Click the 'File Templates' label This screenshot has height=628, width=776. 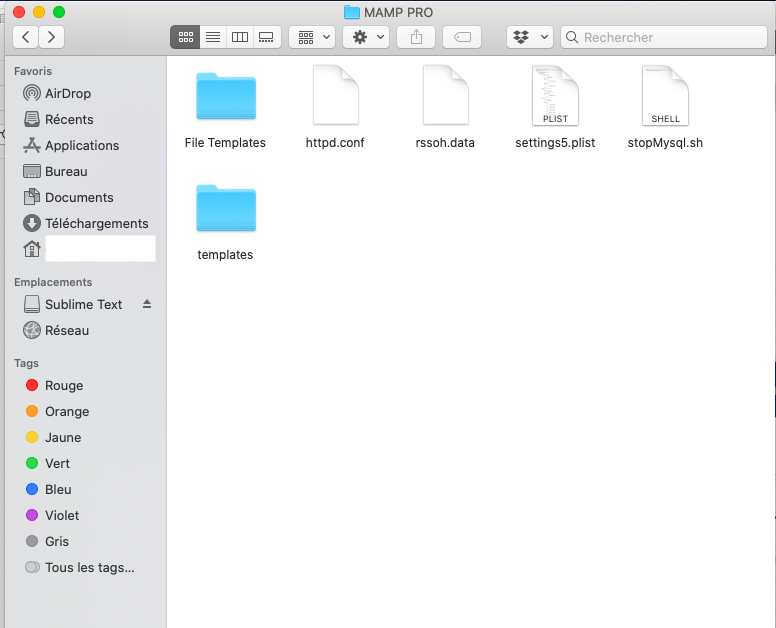[225, 143]
